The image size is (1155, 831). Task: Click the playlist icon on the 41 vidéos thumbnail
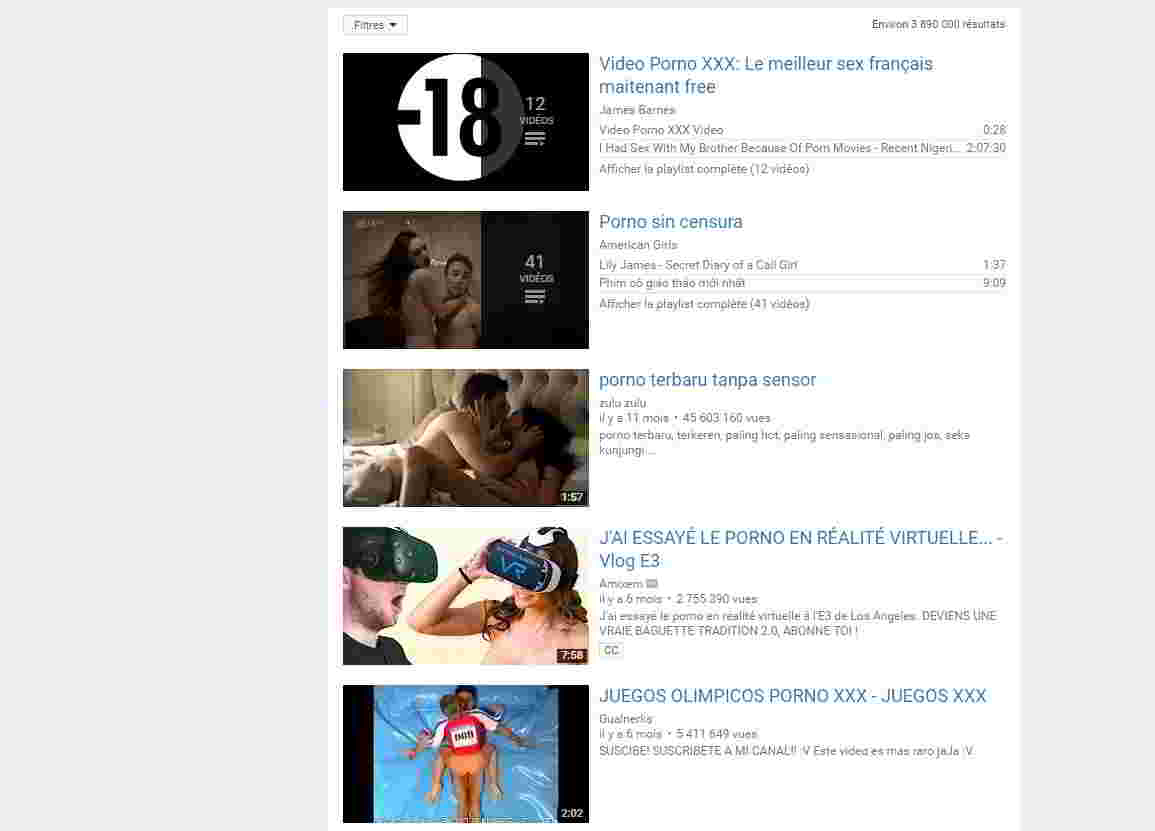pos(535,297)
